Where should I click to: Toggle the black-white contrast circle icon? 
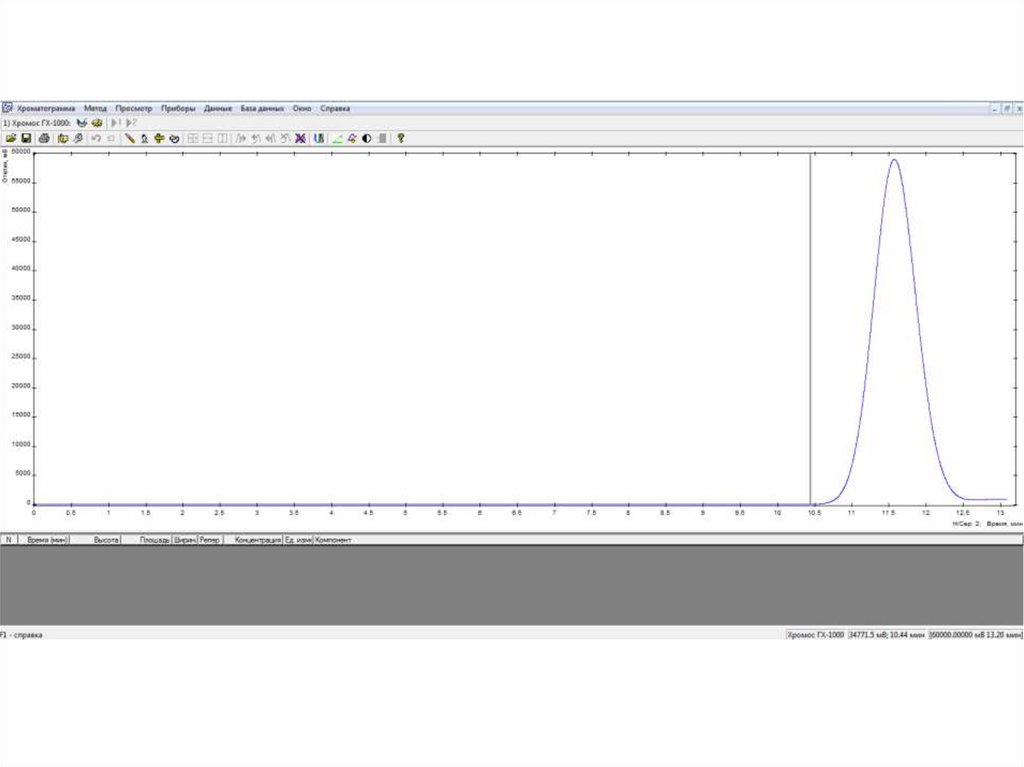[367, 138]
